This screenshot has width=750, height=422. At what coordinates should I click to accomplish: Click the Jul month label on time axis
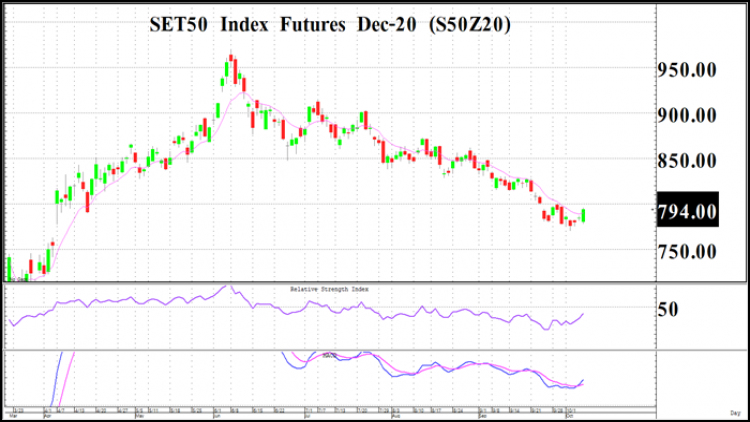[307, 416]
